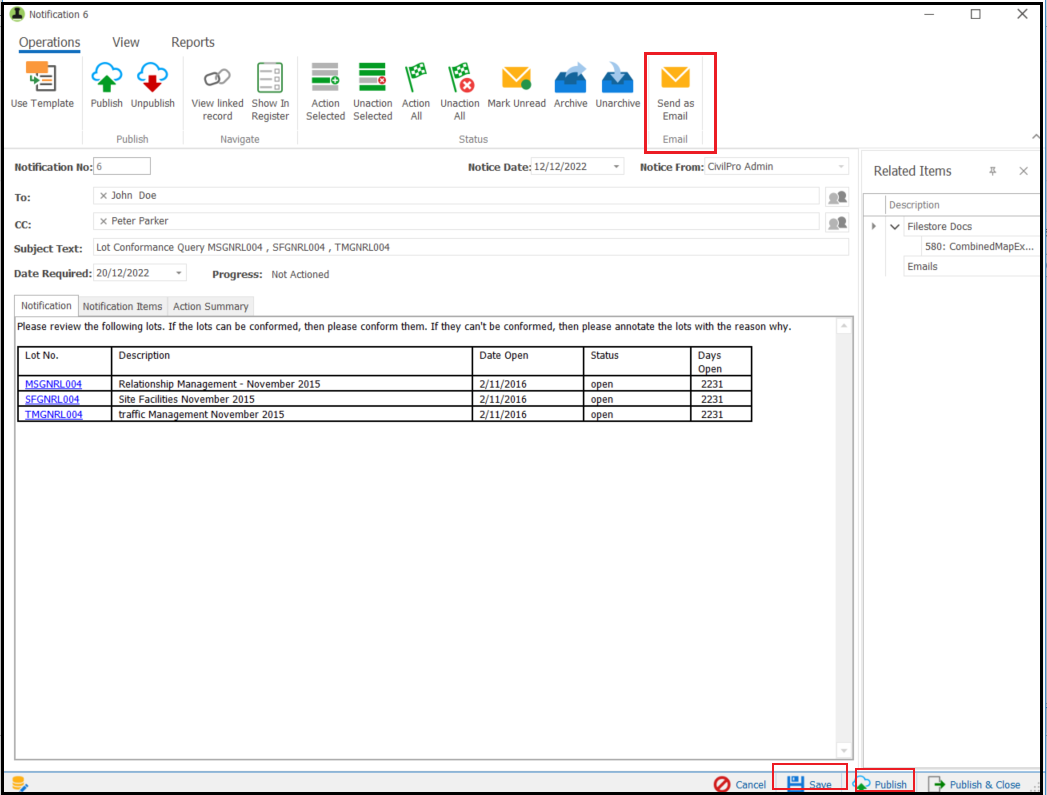The image size is (1047, 795).
Task: Remove John Doe from To recipients
Action: (x=103, y=196)
